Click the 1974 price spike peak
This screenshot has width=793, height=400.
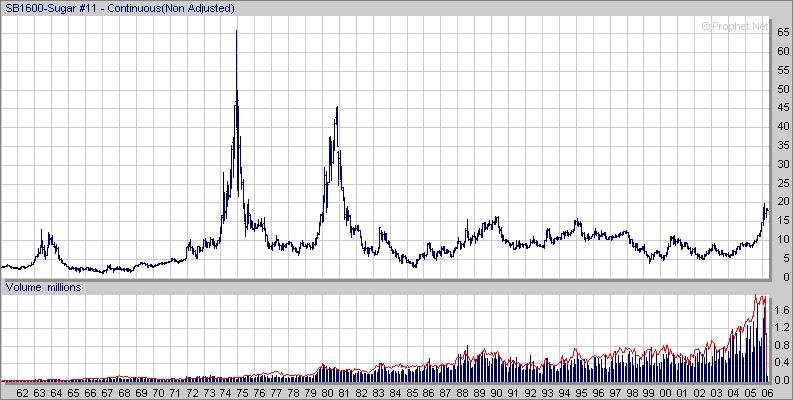pos(236,33)
